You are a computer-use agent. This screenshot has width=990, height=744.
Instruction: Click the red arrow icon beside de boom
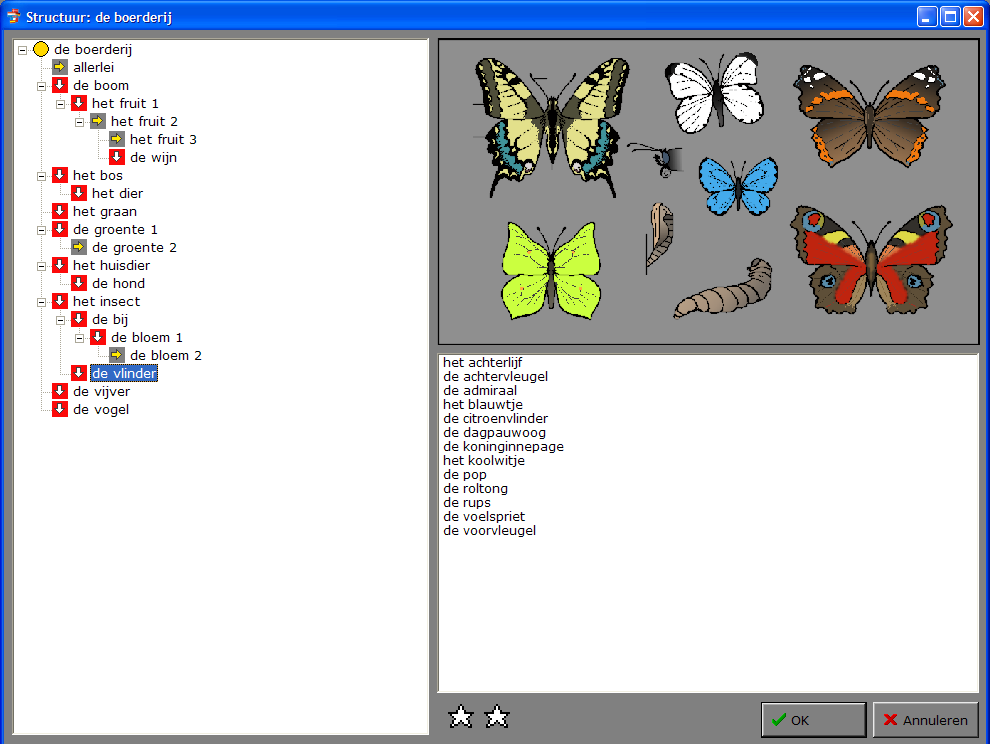[60, 85]
